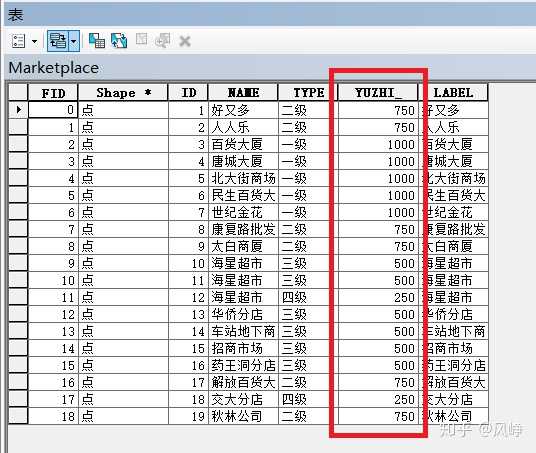Click the Zoom To Selected icon
Screen dimensions: 536x453
(163, 40)
